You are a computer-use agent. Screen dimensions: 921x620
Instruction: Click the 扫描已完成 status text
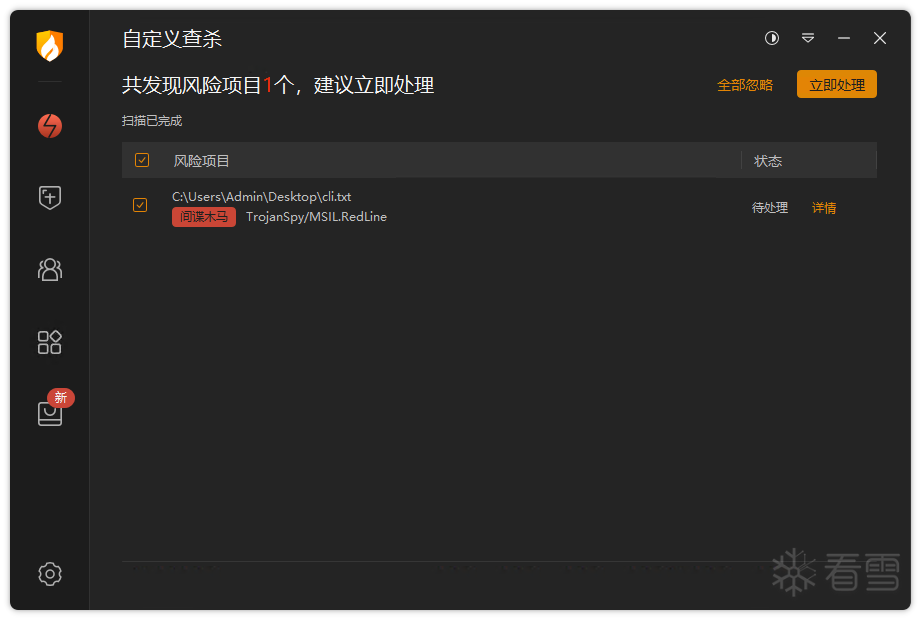[x=152, y=121]
